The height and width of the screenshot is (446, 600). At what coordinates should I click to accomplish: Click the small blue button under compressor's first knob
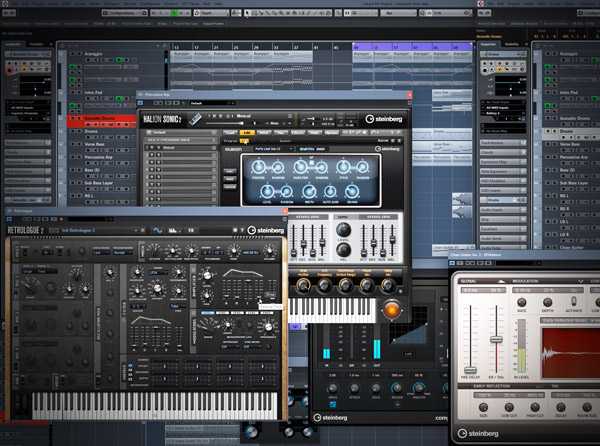333,404
